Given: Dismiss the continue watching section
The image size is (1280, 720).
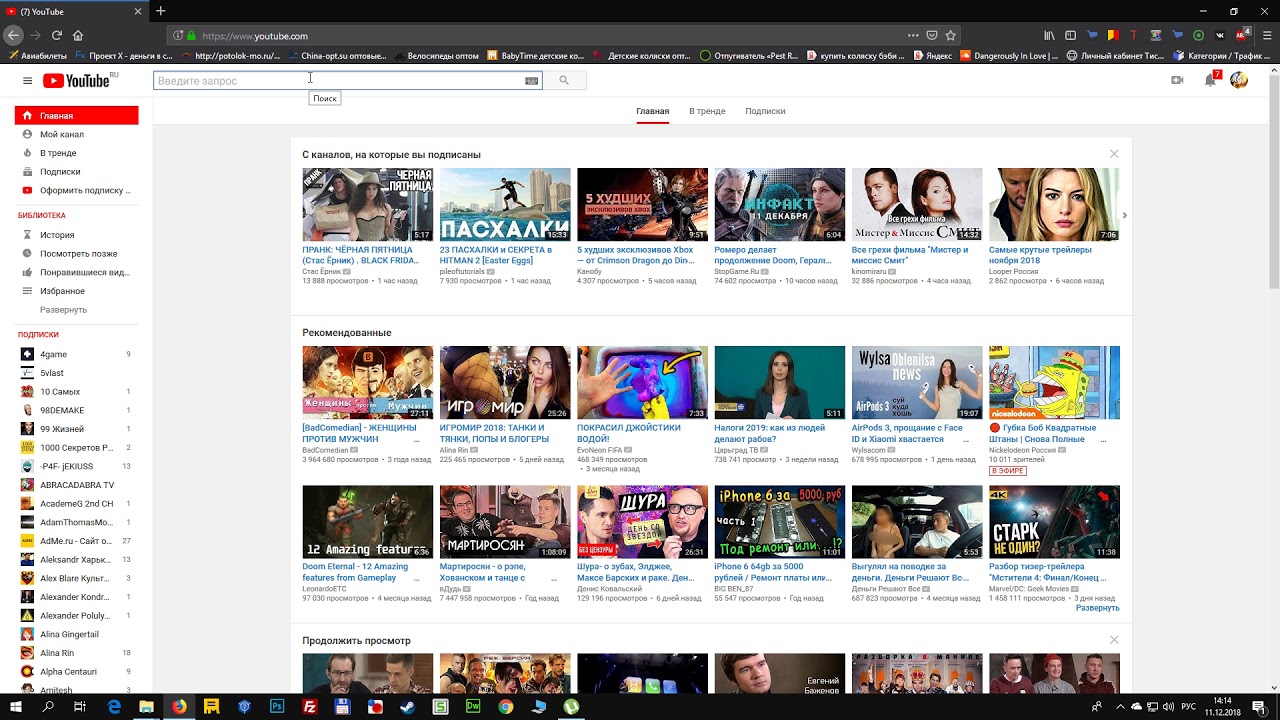Looking at the screenshot, I should (1114, 640).
